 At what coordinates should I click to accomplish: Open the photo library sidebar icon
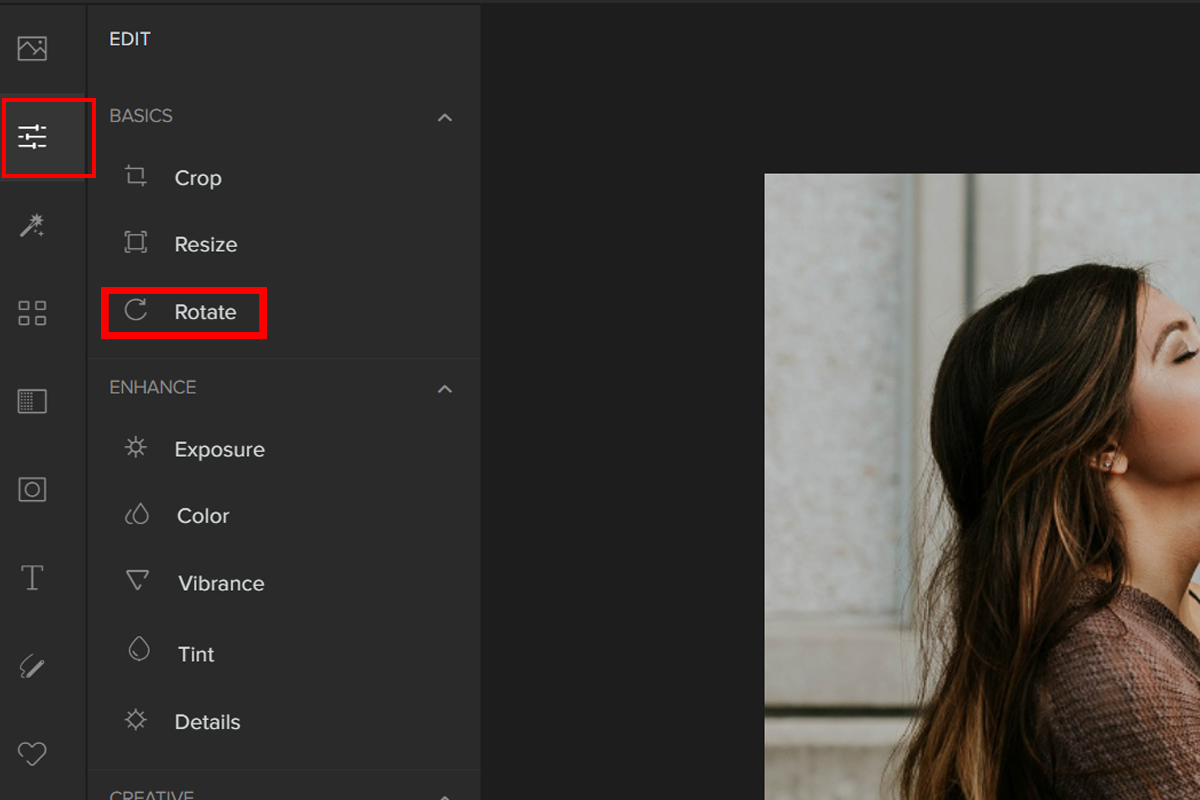pyautogui.click(x=32, y=48)
